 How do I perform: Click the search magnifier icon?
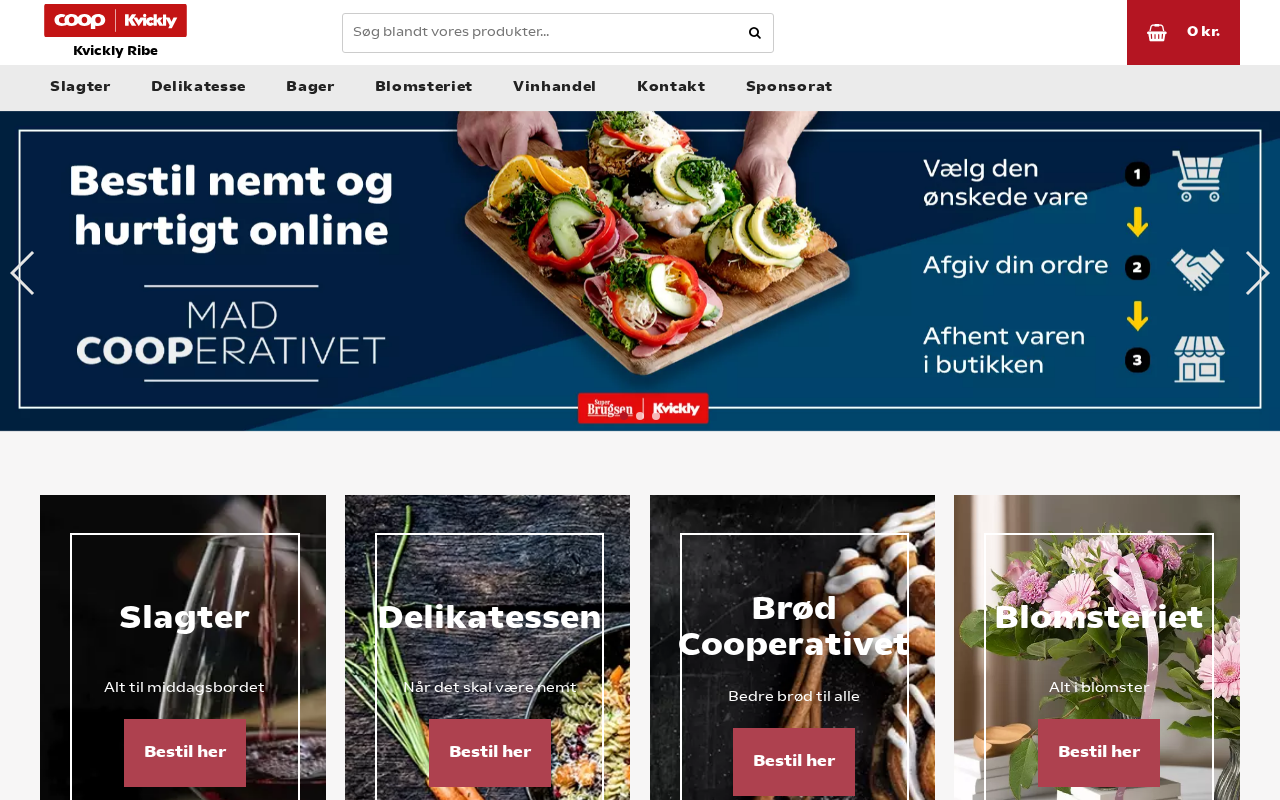755,33
